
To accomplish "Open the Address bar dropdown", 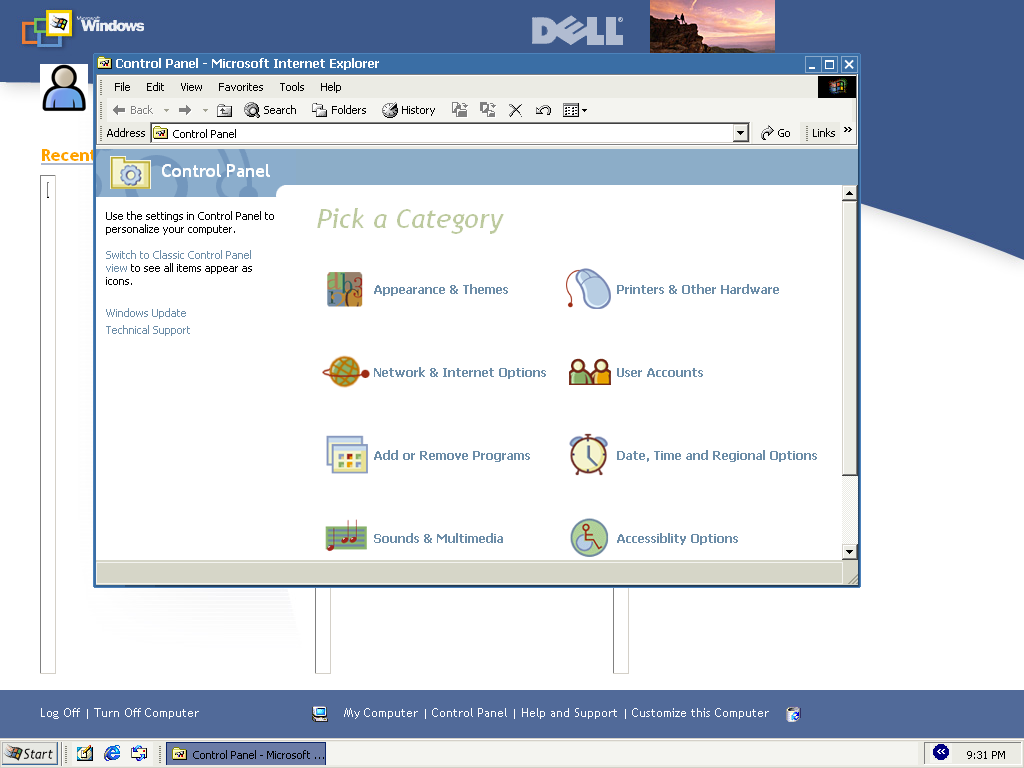I will coord(740,133).
